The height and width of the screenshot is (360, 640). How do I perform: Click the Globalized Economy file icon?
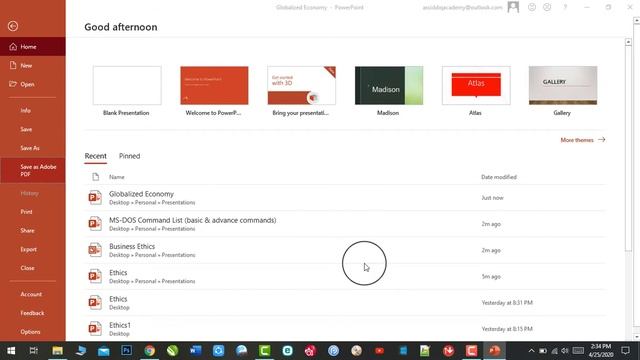click(95, 198)
